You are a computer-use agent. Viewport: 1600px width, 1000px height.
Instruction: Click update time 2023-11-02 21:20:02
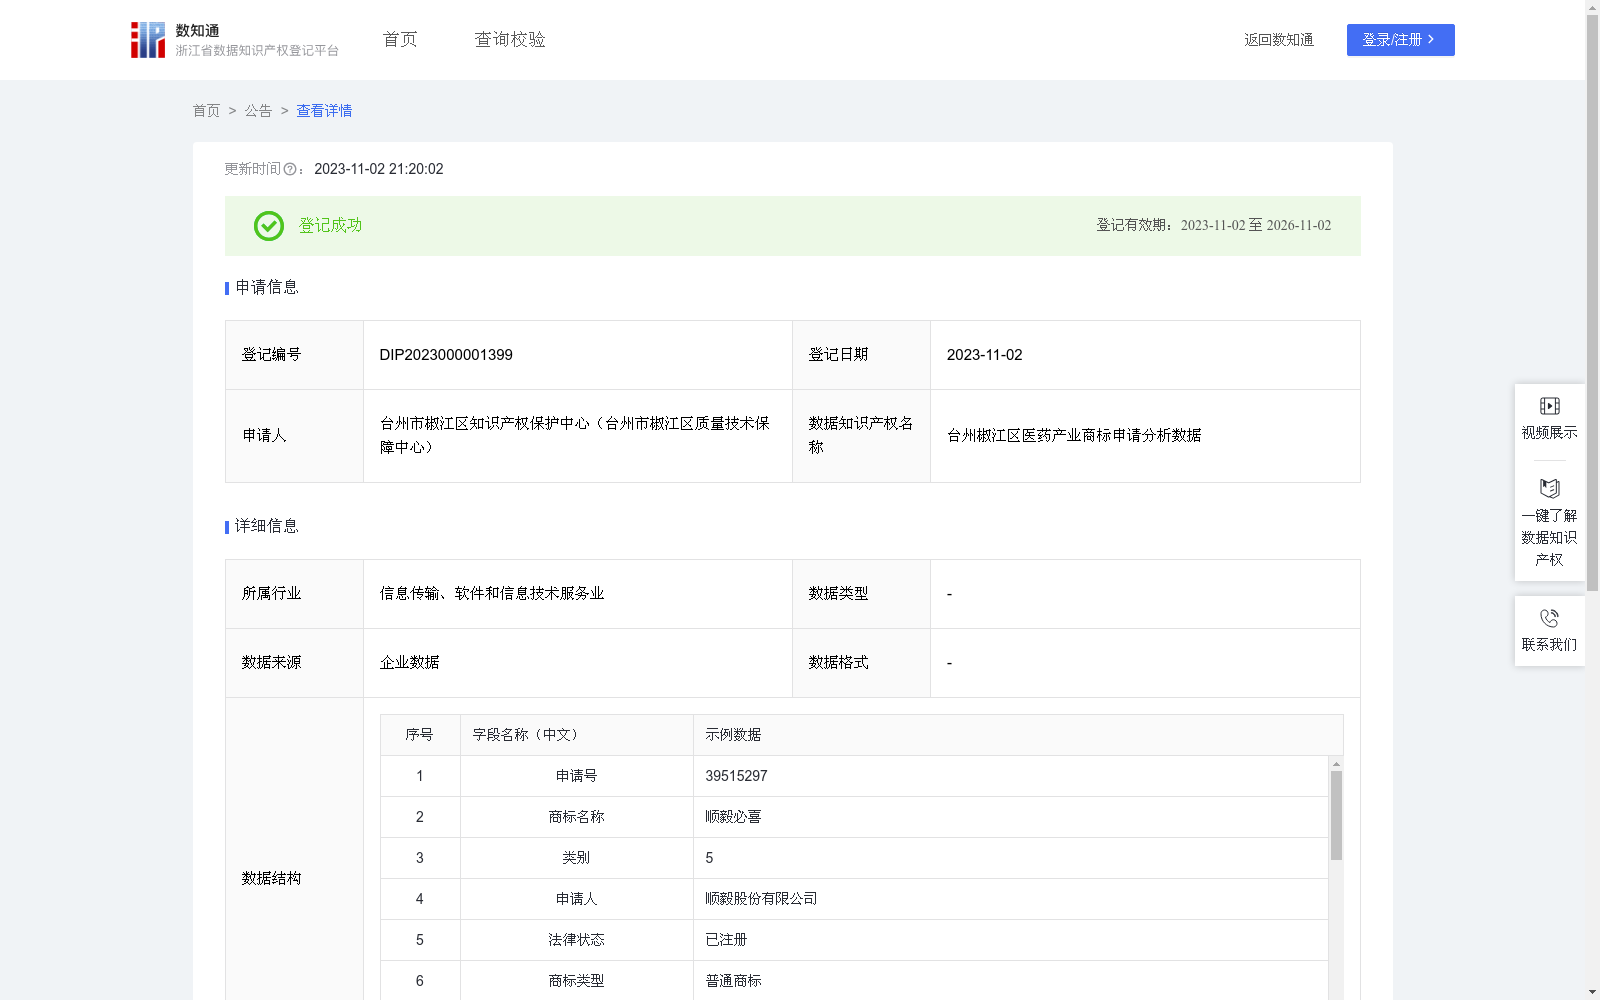[x=379, y=170]
